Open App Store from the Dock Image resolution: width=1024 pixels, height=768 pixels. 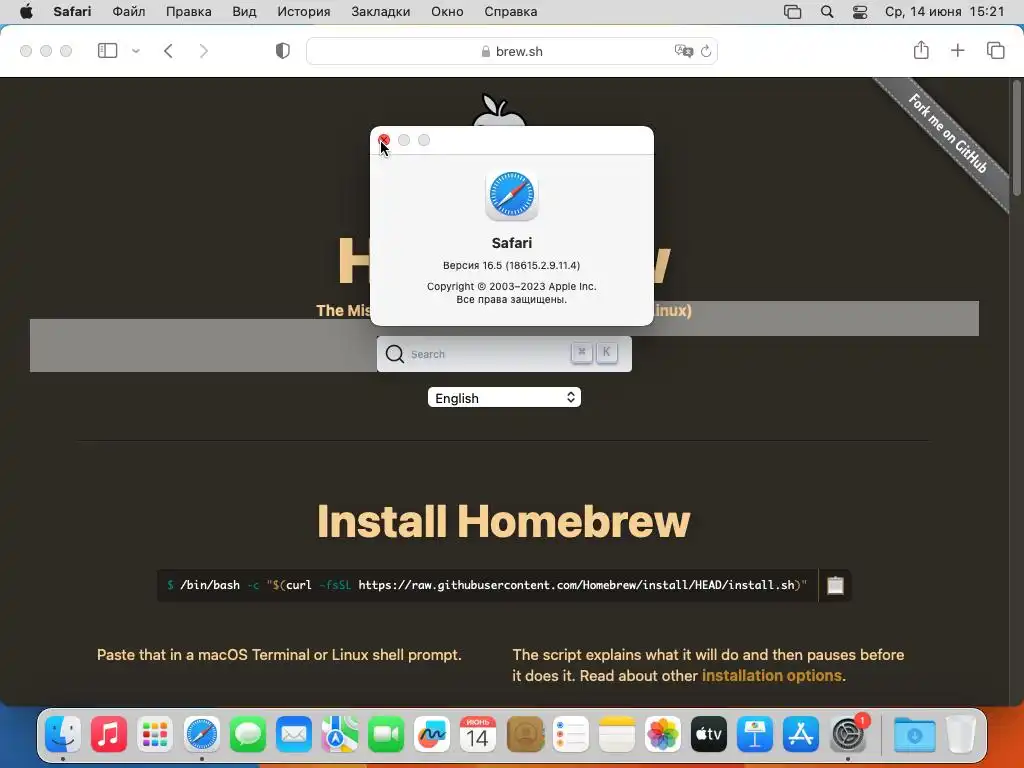coord(801,734)
